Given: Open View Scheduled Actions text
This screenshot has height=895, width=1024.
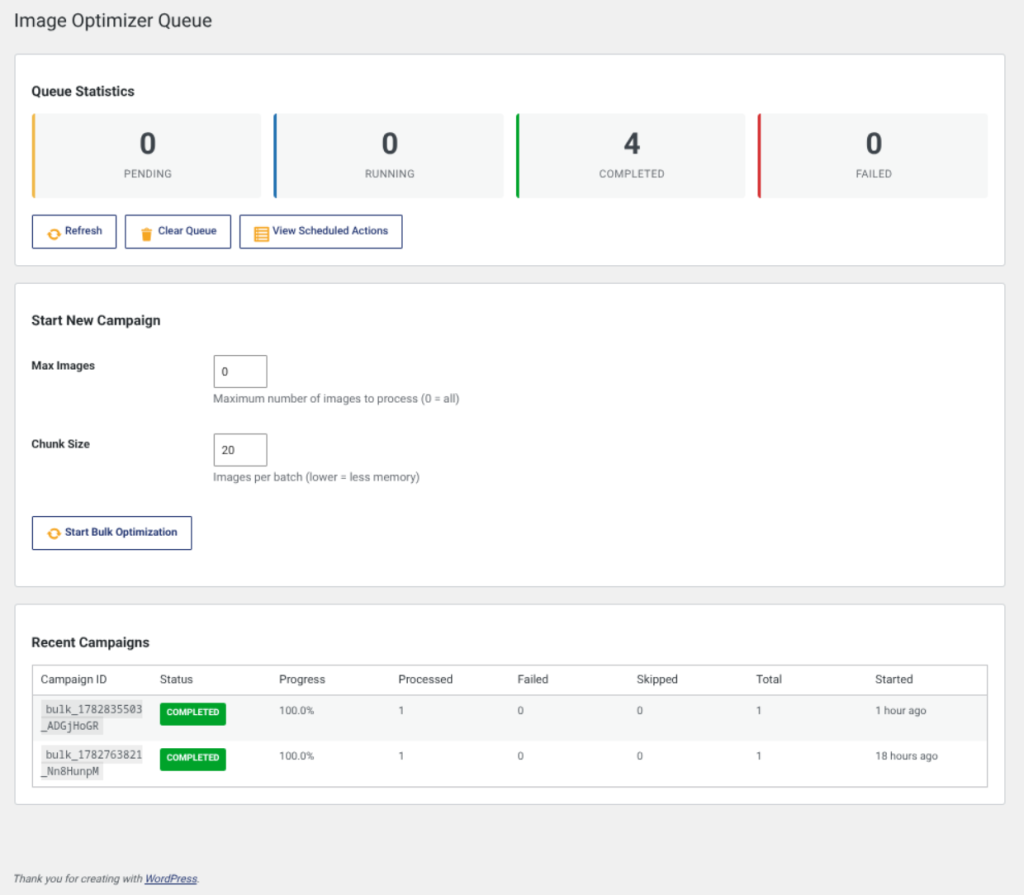Looking at the screenshot, I should pos(330,231).
